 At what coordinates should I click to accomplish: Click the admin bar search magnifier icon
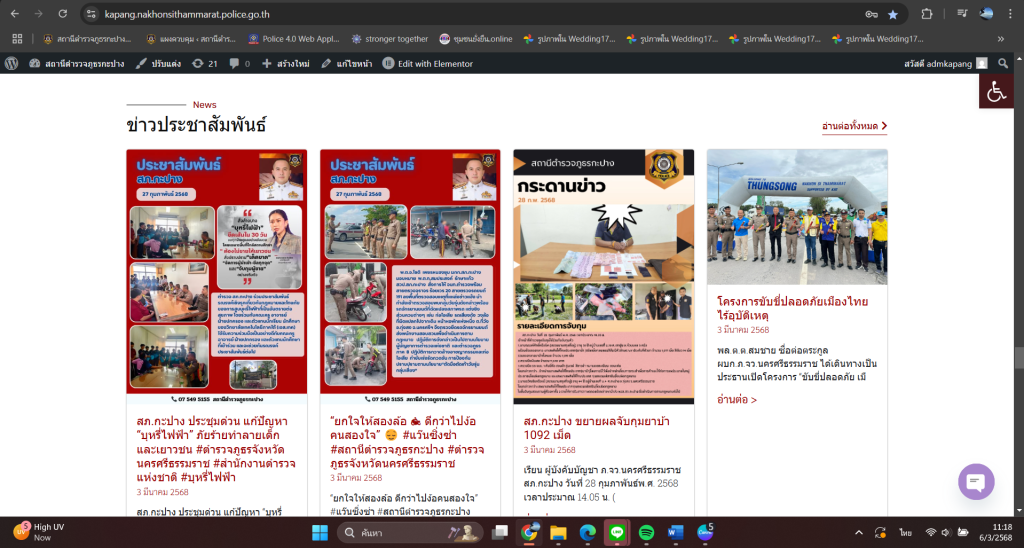(x=1002, y=63)
